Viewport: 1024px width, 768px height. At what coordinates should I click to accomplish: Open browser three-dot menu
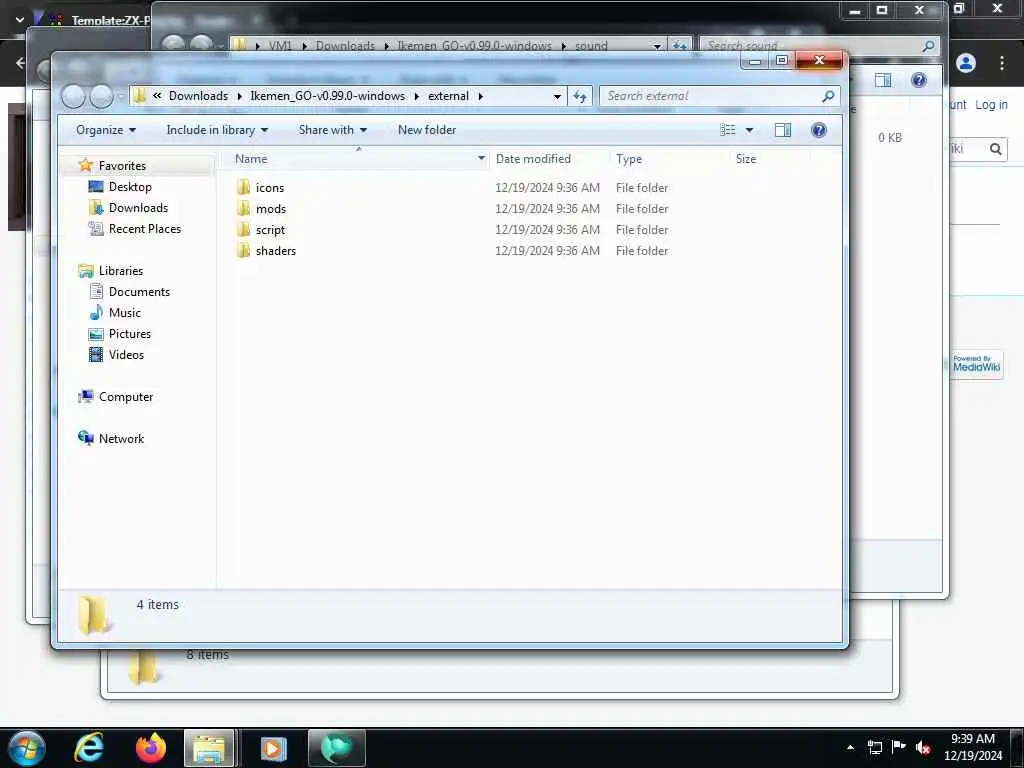click(1002, 63)
